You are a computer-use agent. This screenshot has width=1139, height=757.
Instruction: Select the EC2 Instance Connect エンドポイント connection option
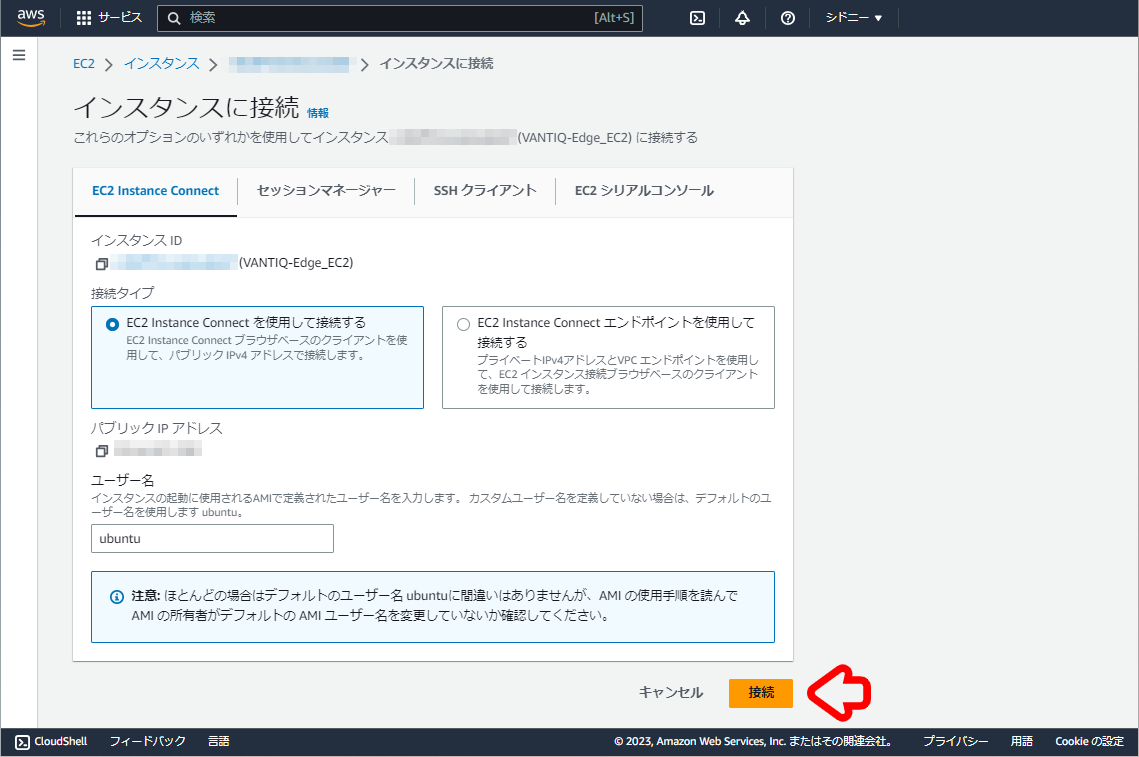point(462,323)
